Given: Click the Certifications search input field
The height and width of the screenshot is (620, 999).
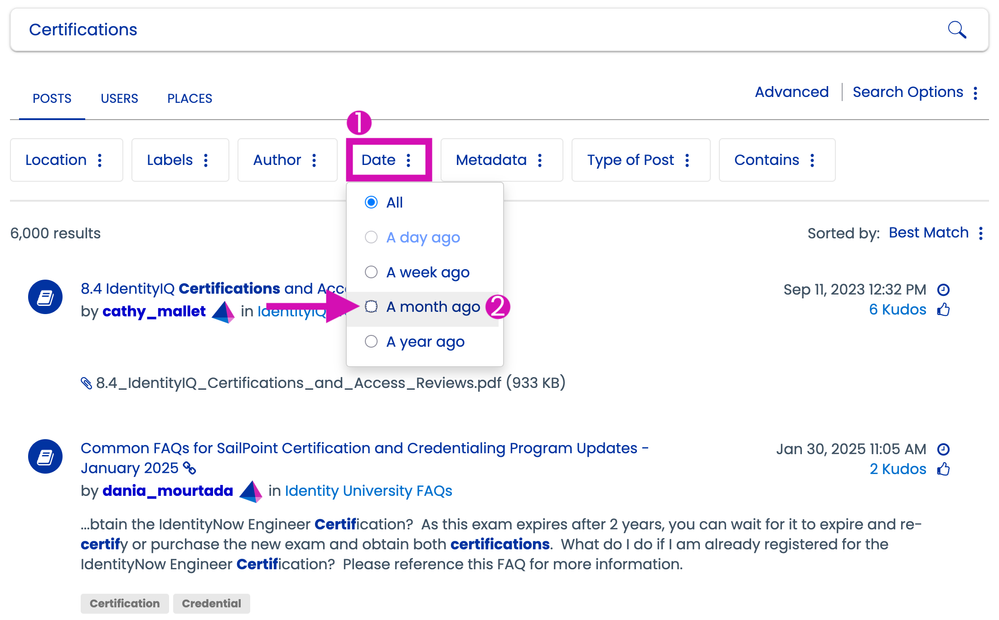Looking at the screenshot, I should pos(470,30).
